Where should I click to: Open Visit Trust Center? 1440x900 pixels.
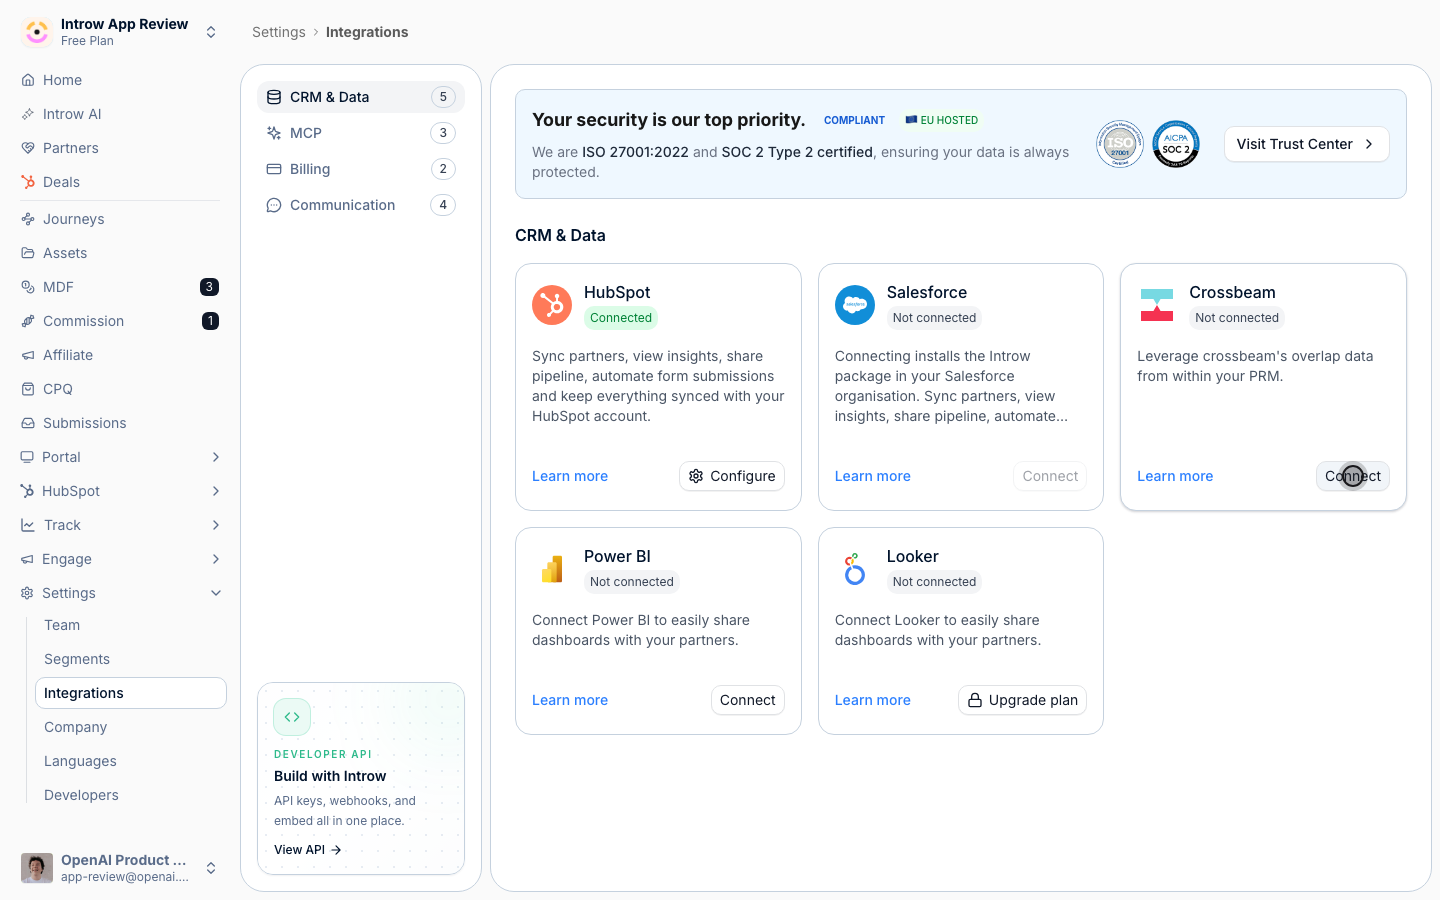pyautogui.click(x=1306, y=144)
